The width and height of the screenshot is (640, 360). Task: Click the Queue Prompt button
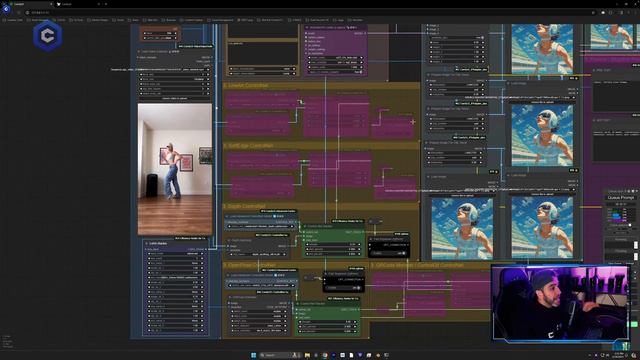(x=620, y=198)
